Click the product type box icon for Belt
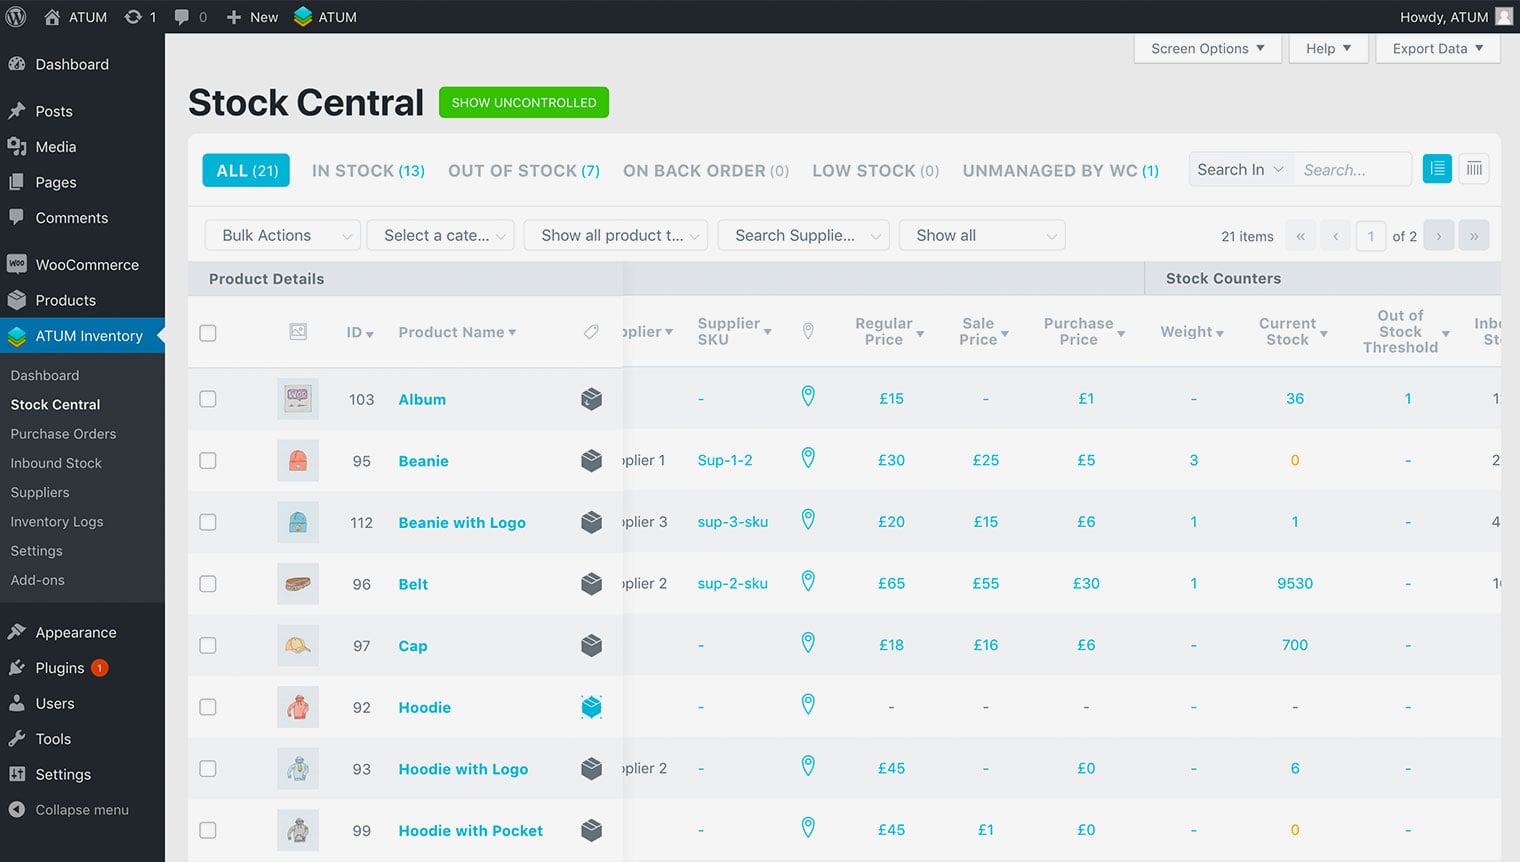Viewport: 1520px width, 862px height. (592, 584)
